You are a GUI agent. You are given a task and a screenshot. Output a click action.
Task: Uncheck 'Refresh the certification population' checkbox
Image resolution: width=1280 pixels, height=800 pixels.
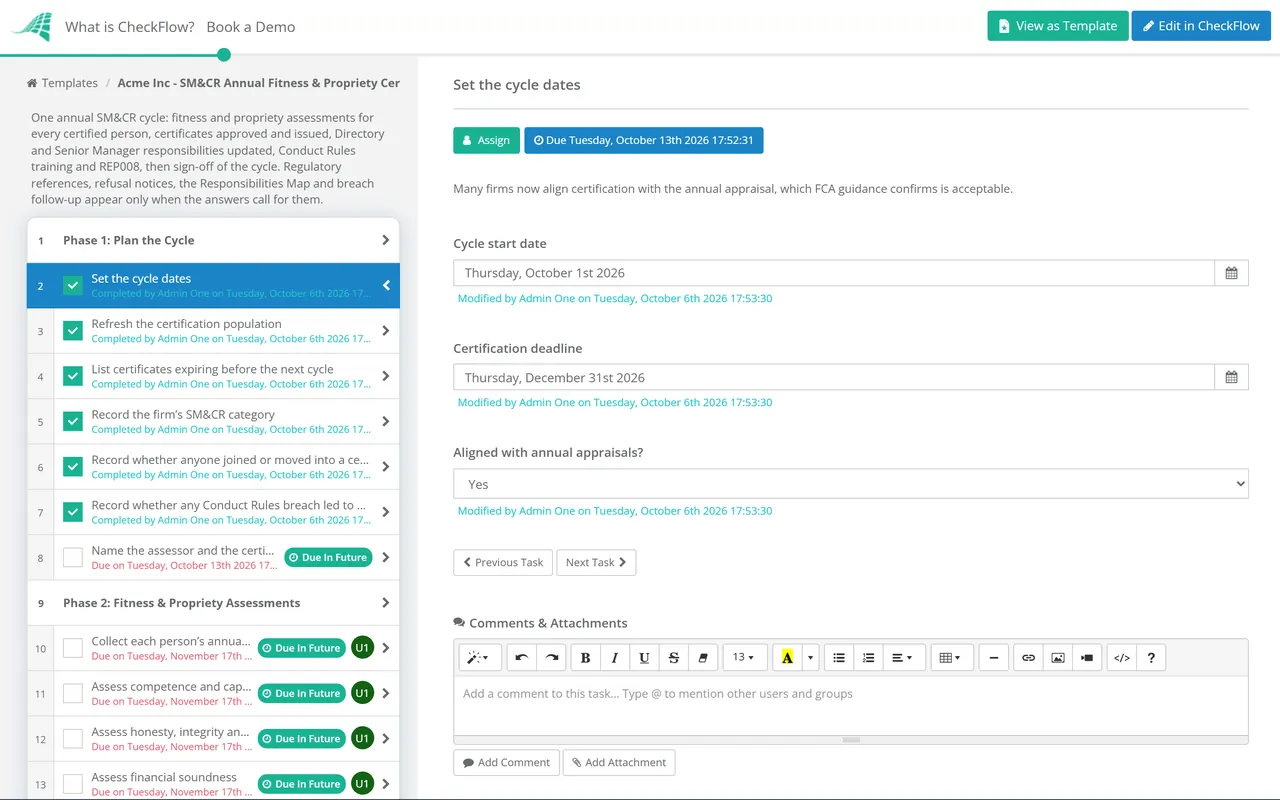pos(73,331)
